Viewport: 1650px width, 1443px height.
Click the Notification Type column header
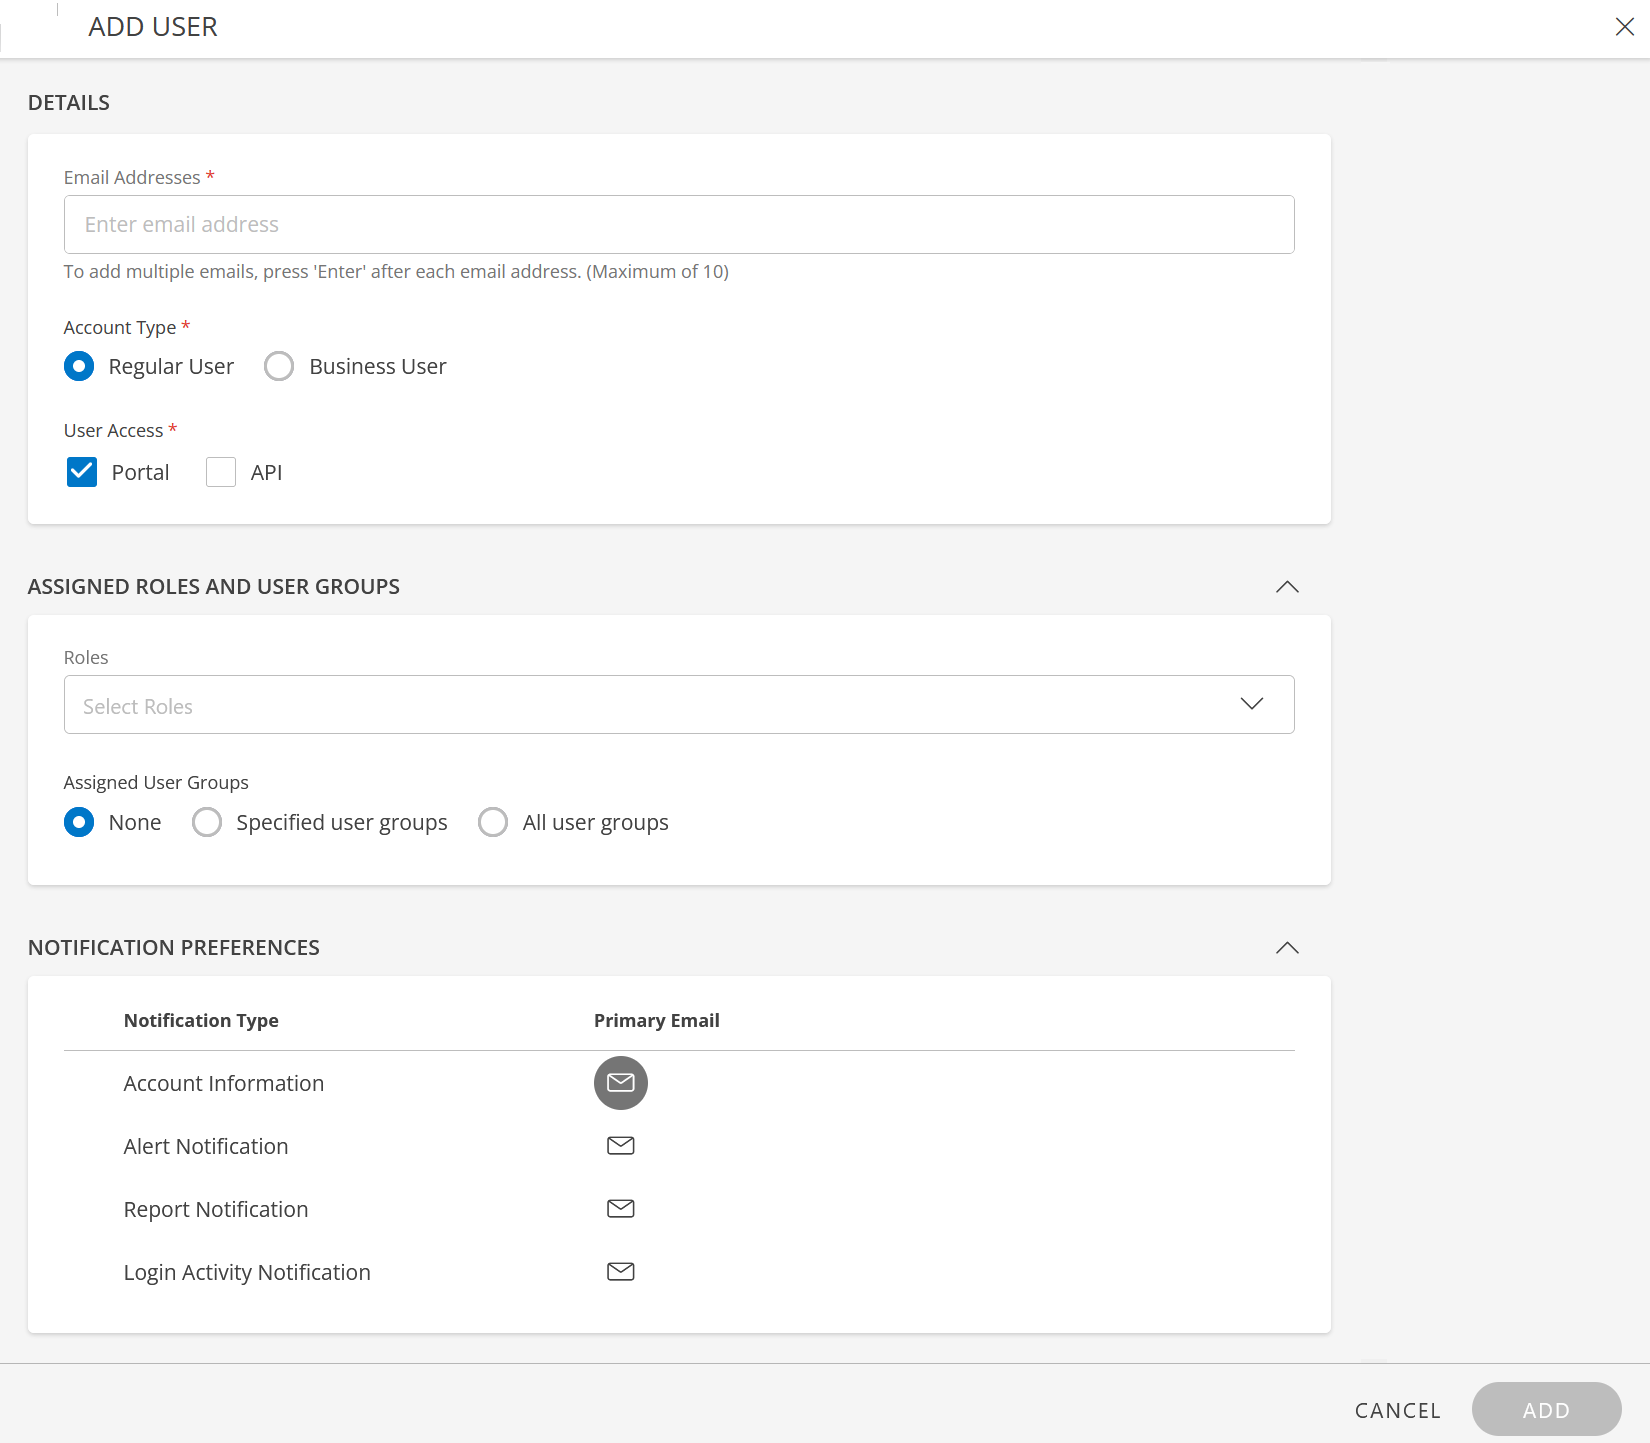point(201,1020)
